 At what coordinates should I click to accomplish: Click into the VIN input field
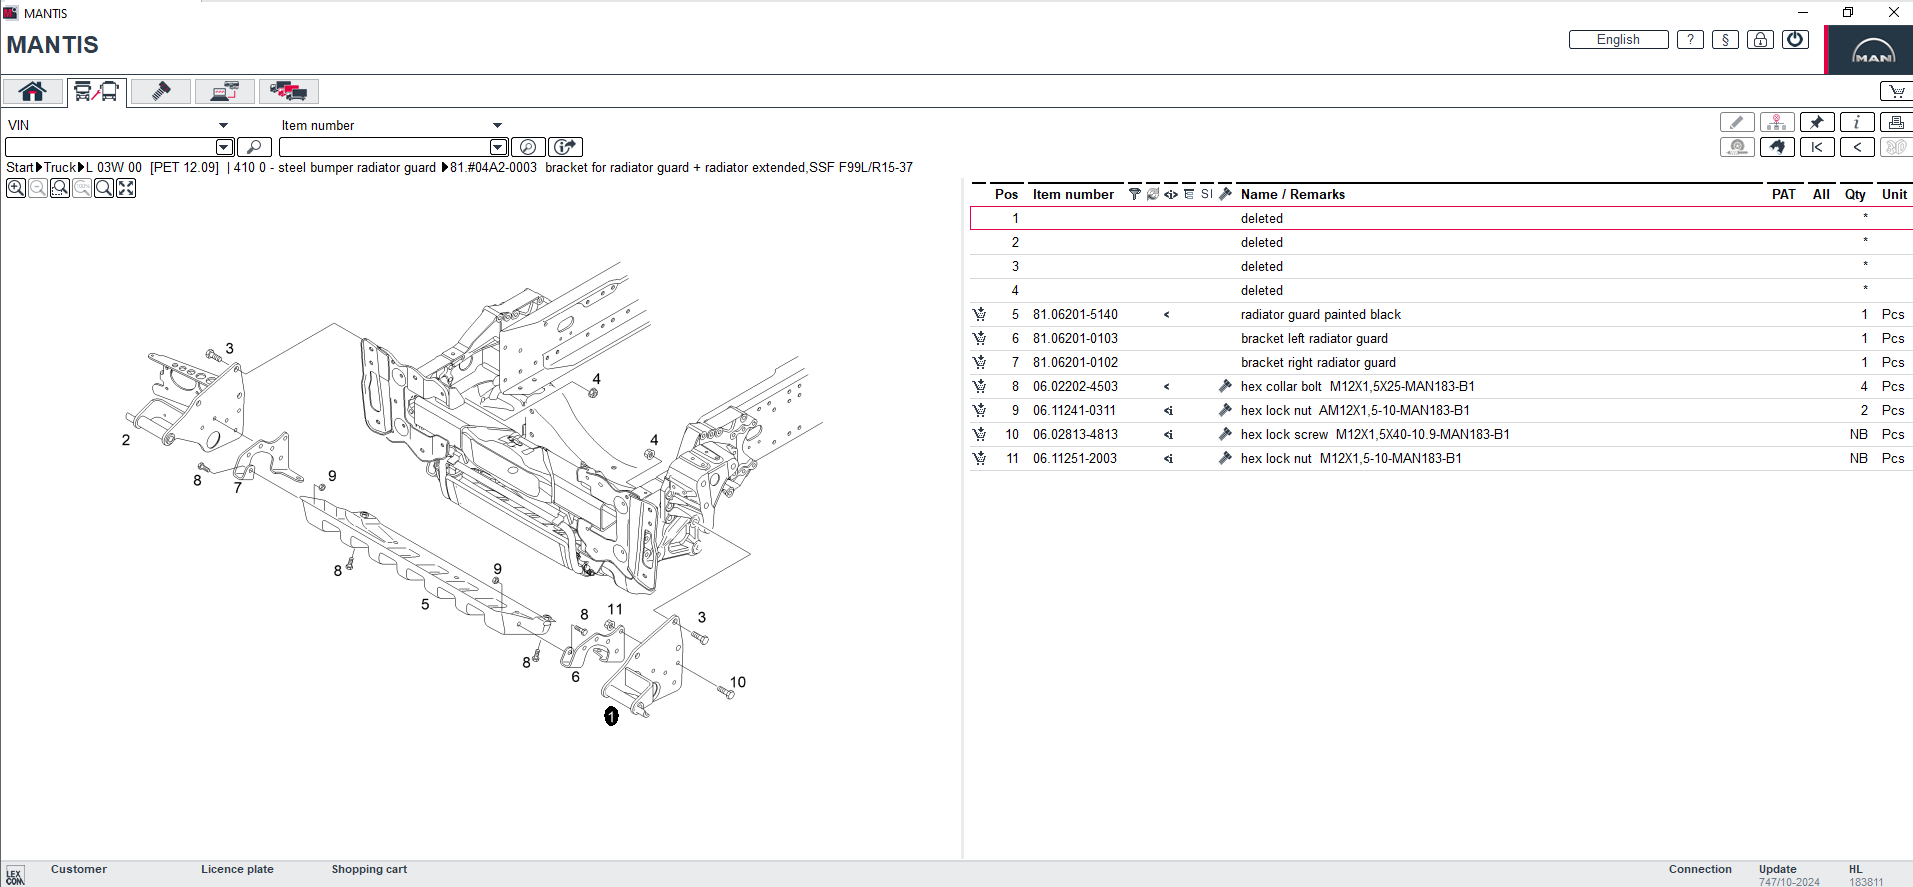coord(111,147)
